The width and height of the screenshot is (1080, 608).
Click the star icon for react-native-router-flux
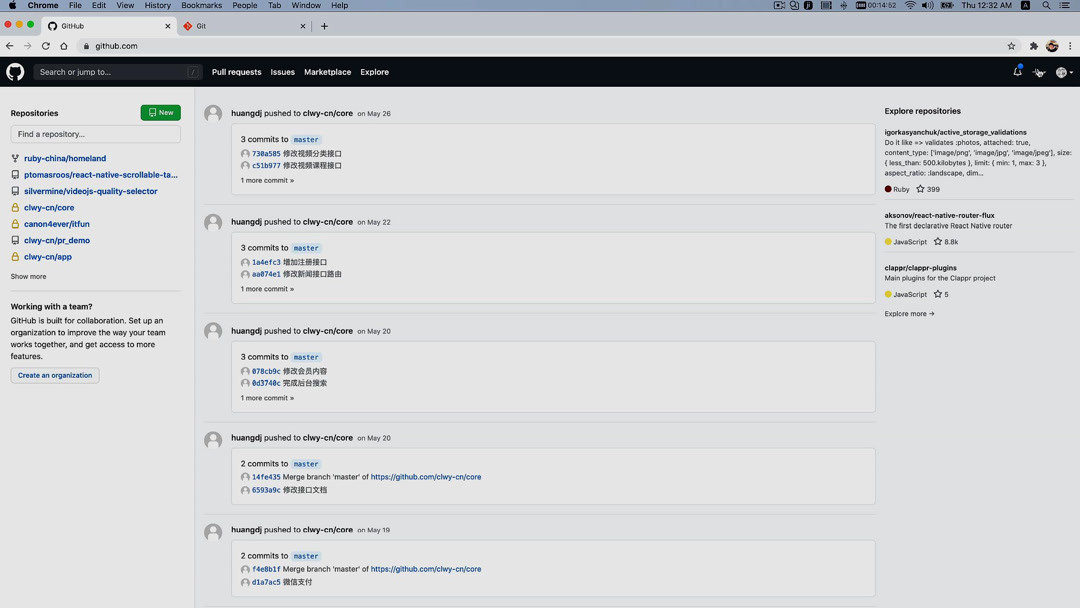click(938, 242)
